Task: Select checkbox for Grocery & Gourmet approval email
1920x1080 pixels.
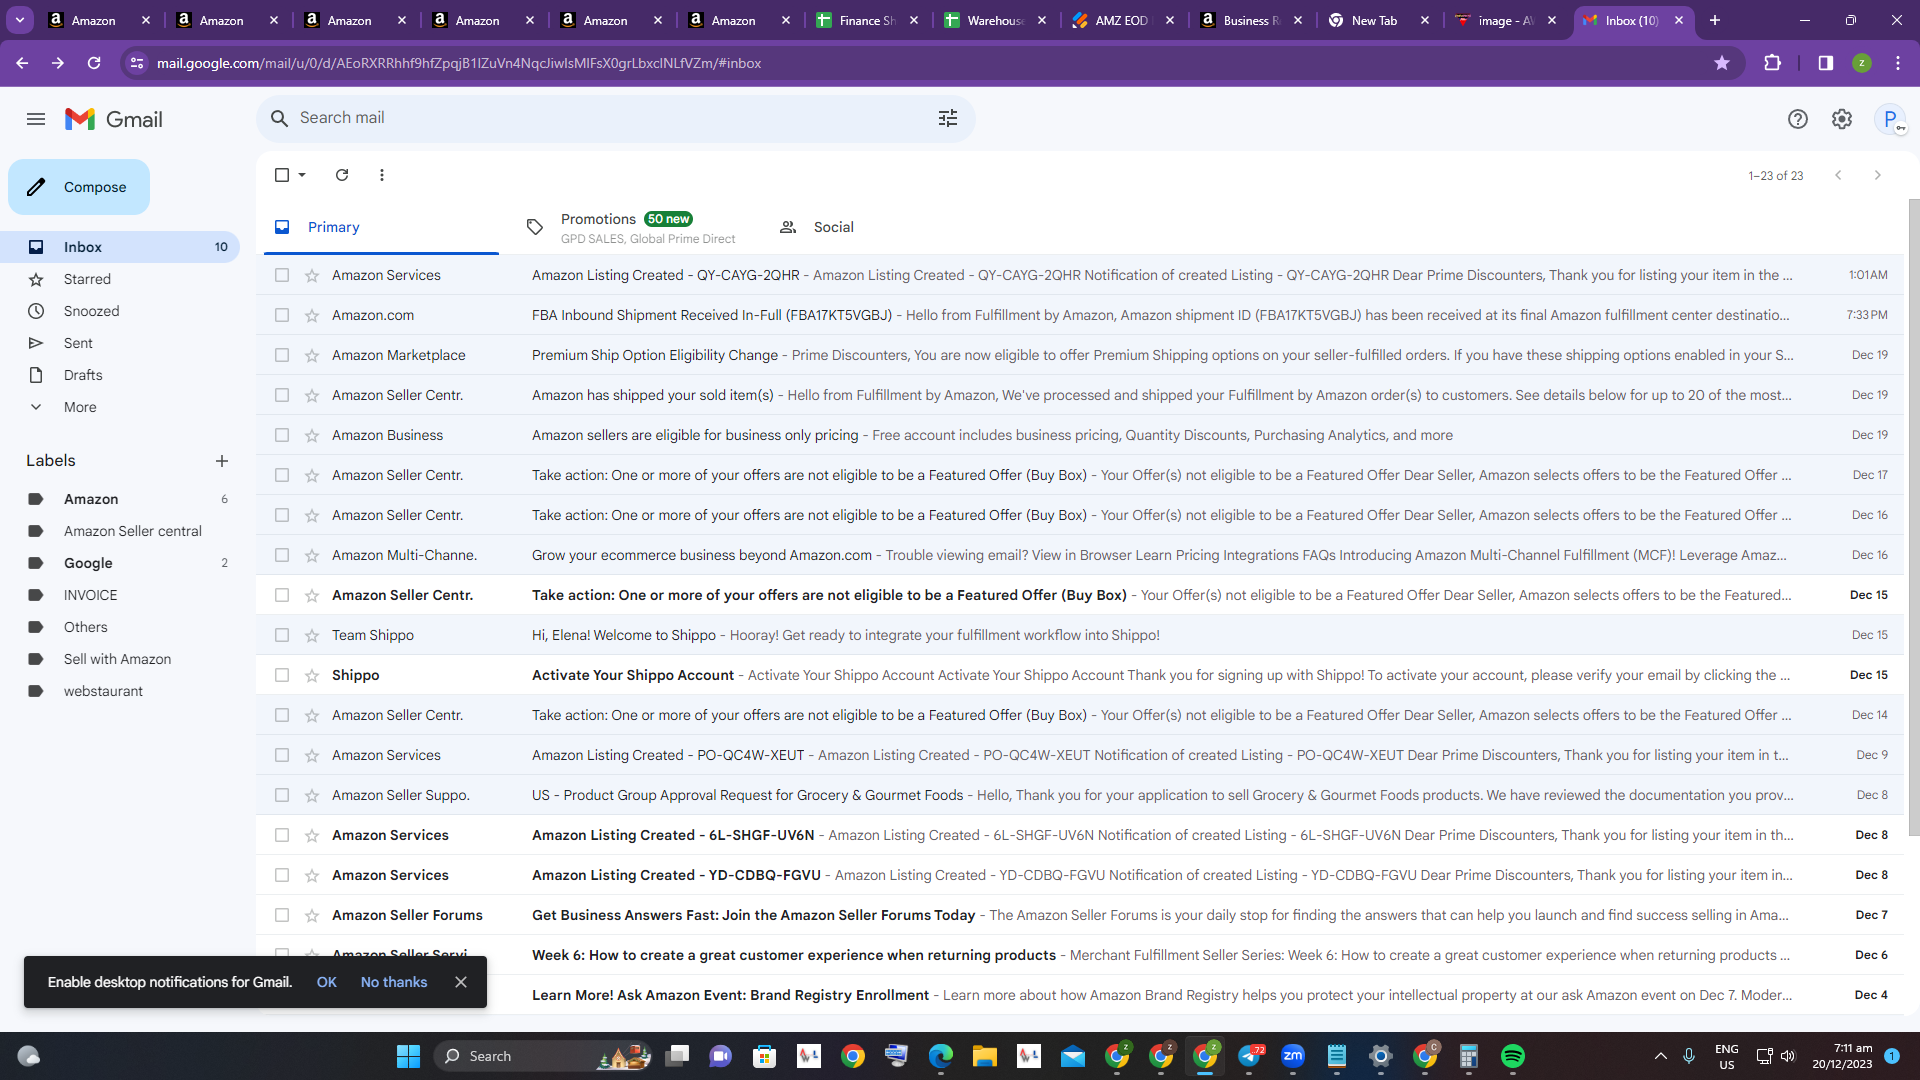Action: pos(282,795)
